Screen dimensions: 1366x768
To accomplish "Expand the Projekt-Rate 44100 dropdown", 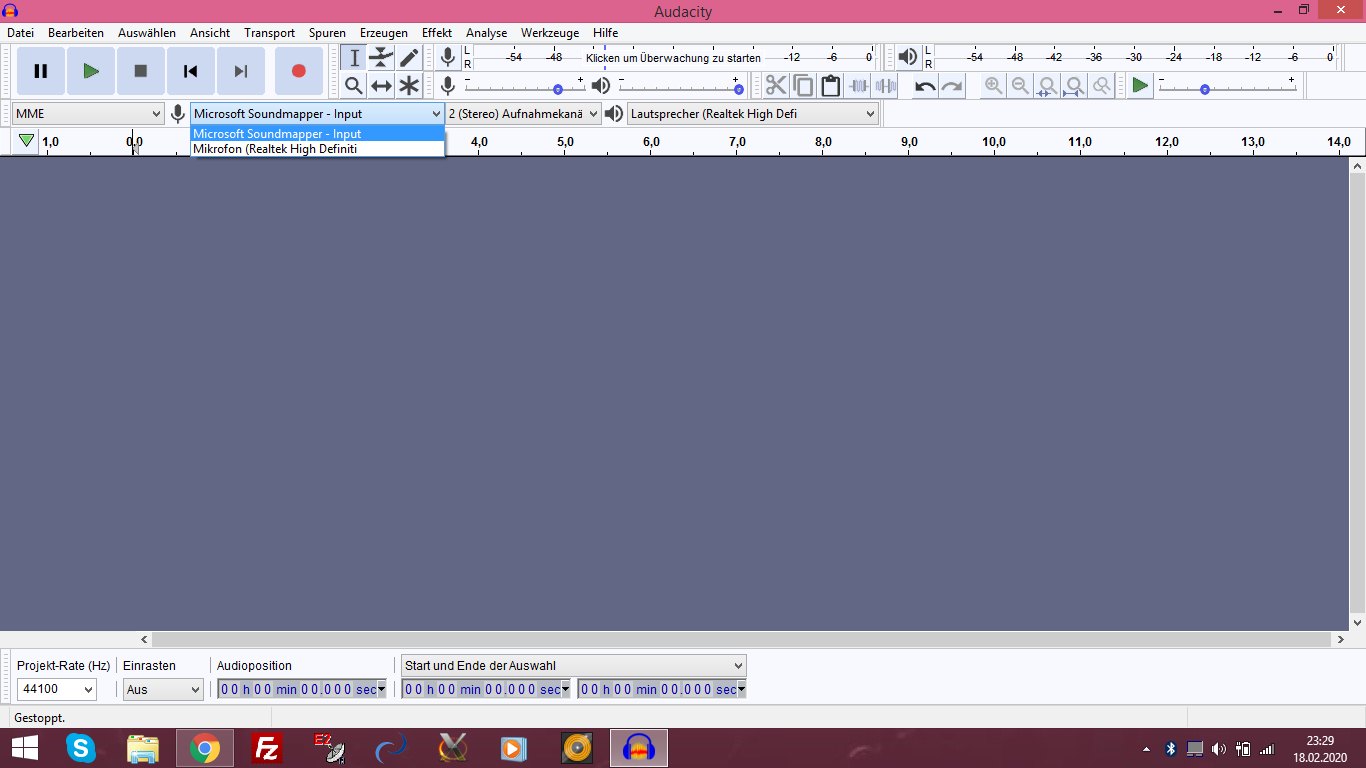I will pyautogui.click(x=57, y=689).
